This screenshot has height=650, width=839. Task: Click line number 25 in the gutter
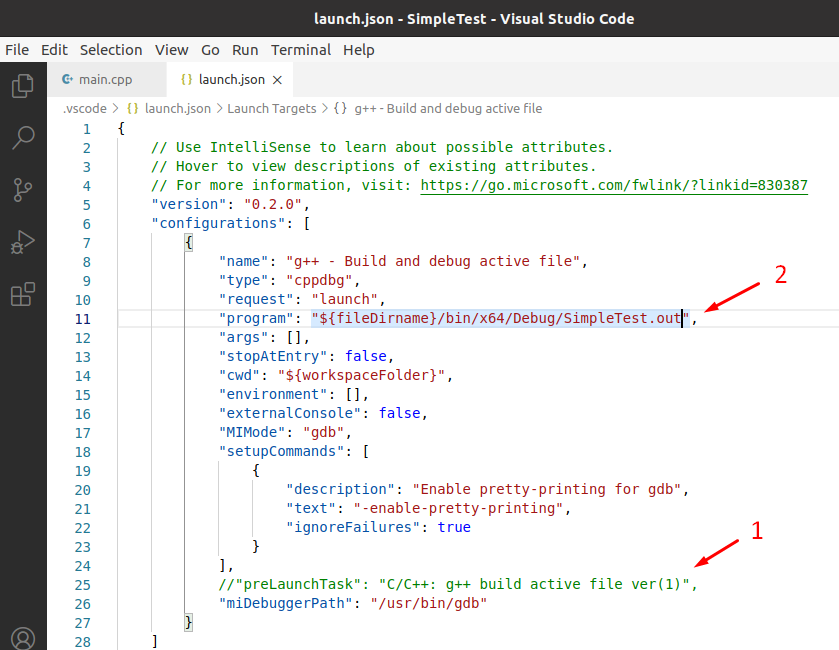pyautogui.click(x=82, y=585)
